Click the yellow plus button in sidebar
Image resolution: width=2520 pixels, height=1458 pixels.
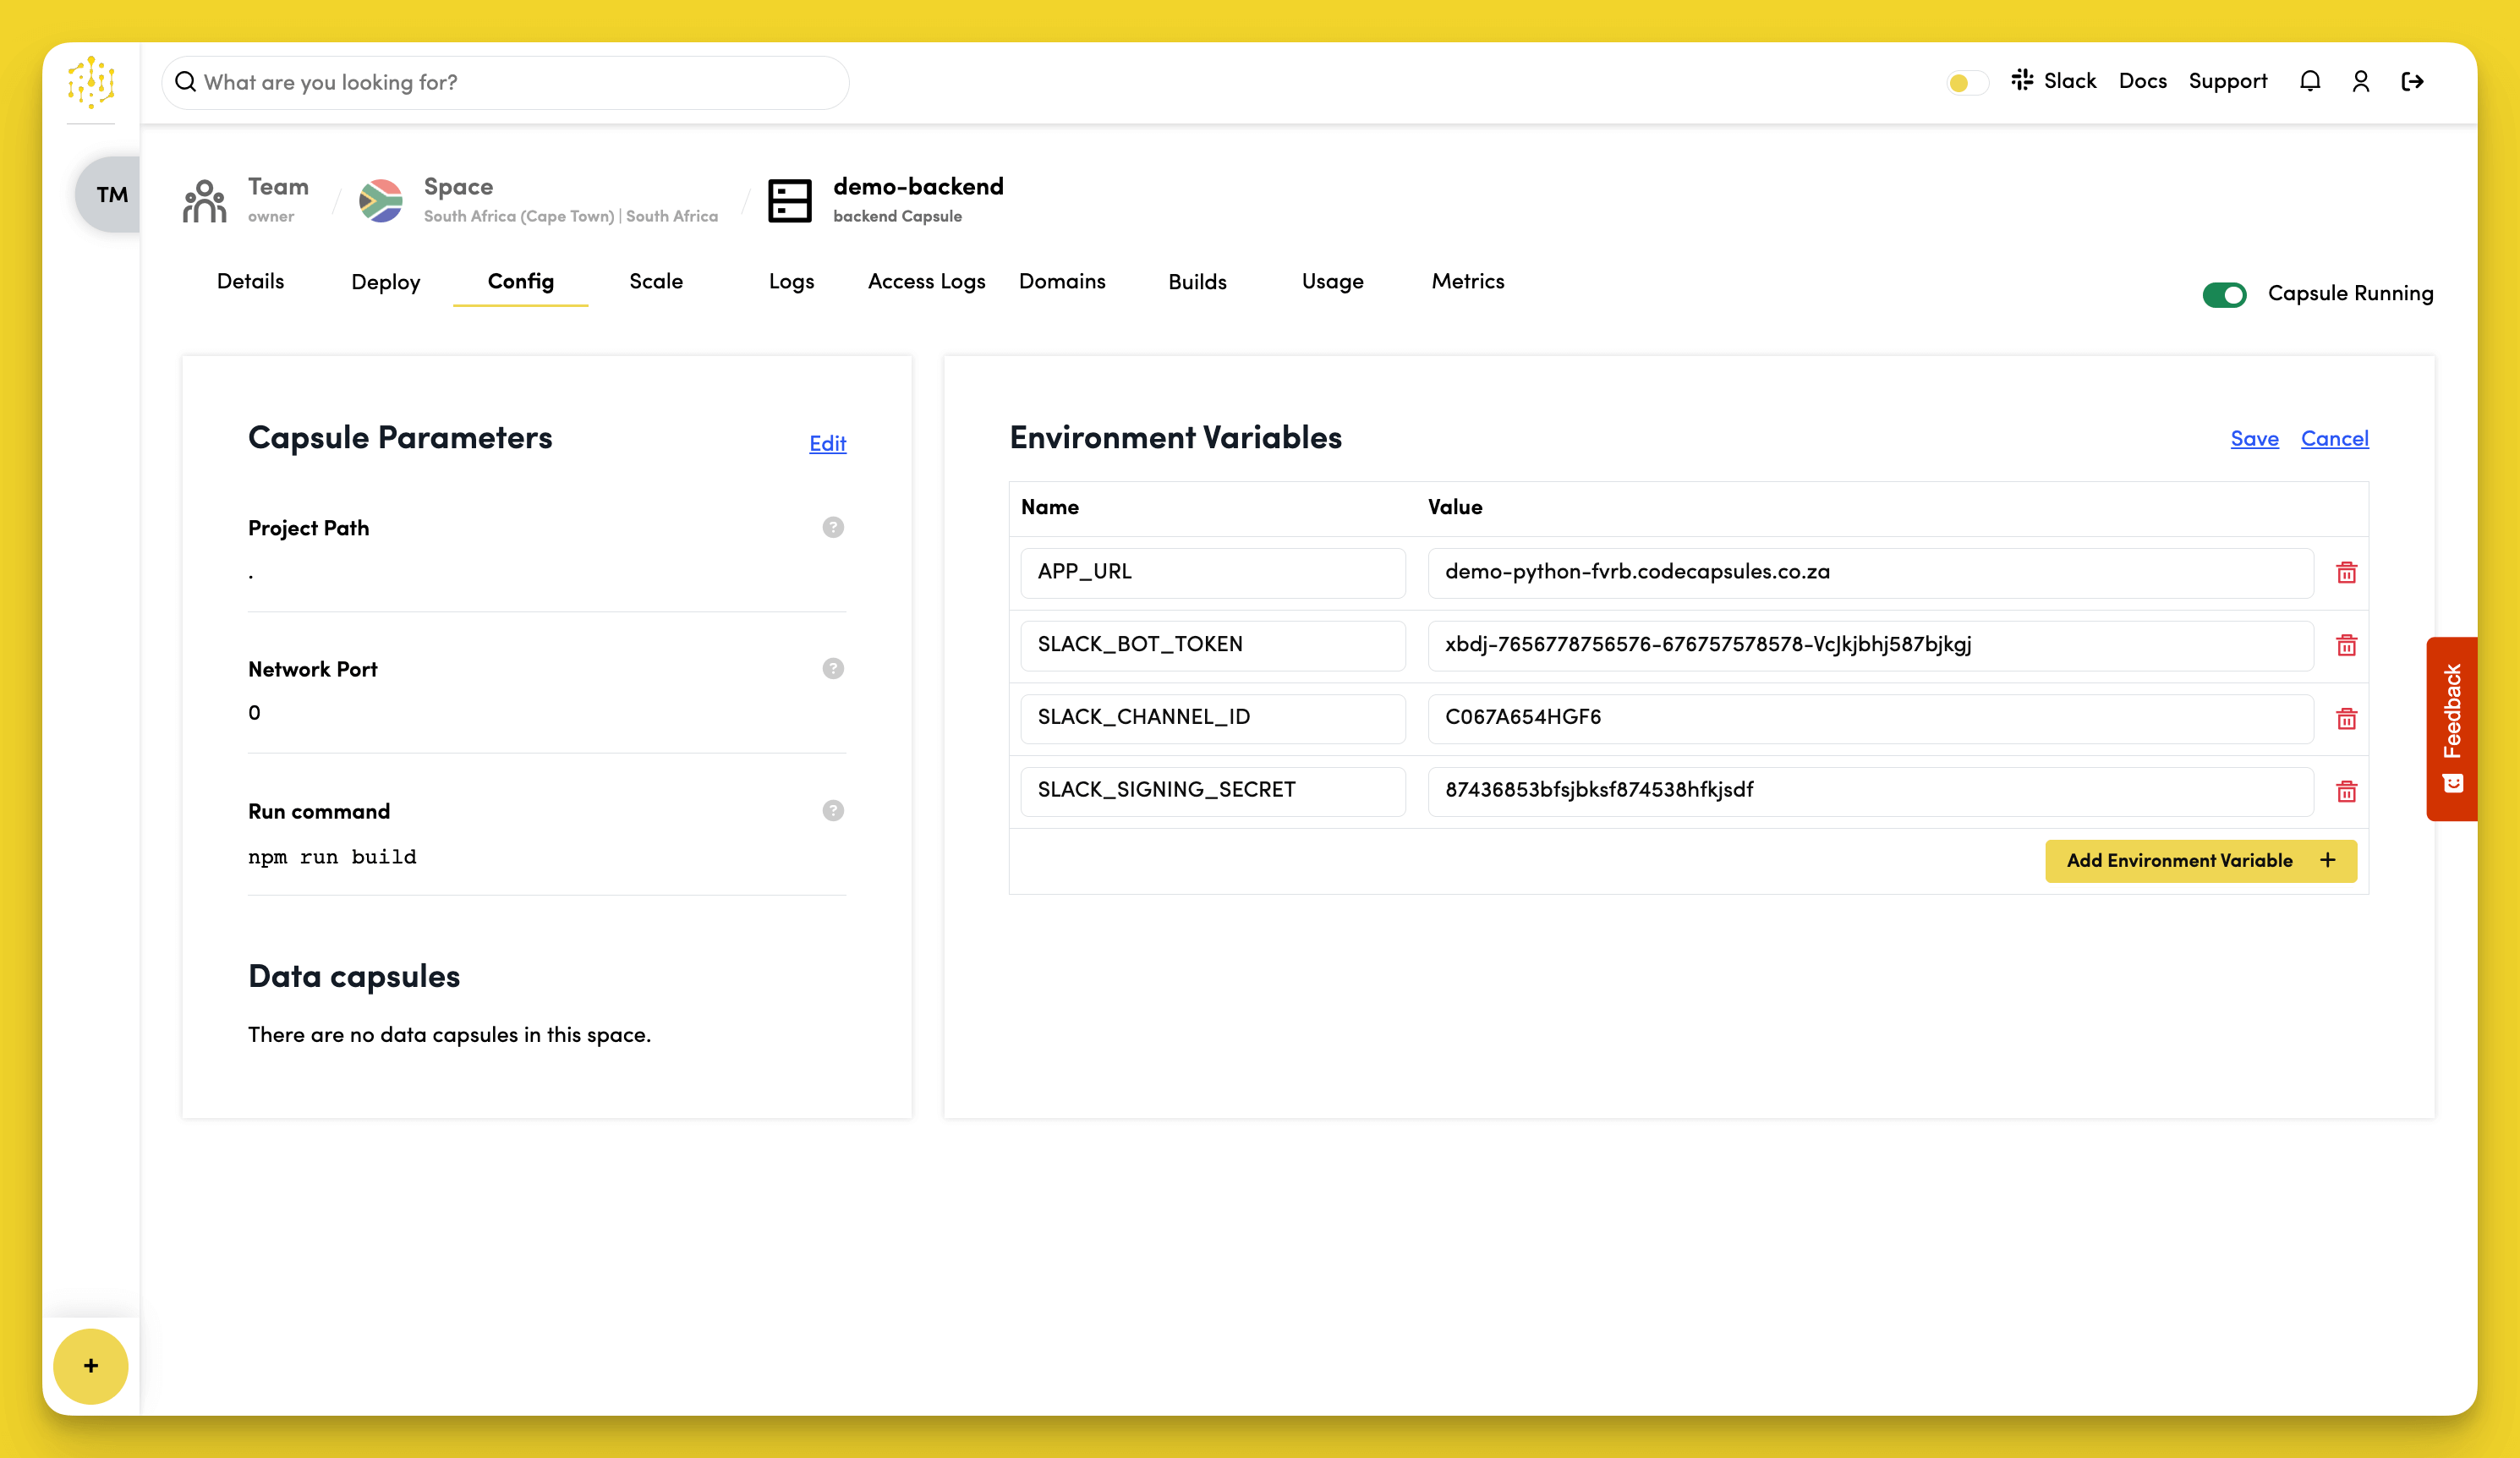(x=91, y=1365)
